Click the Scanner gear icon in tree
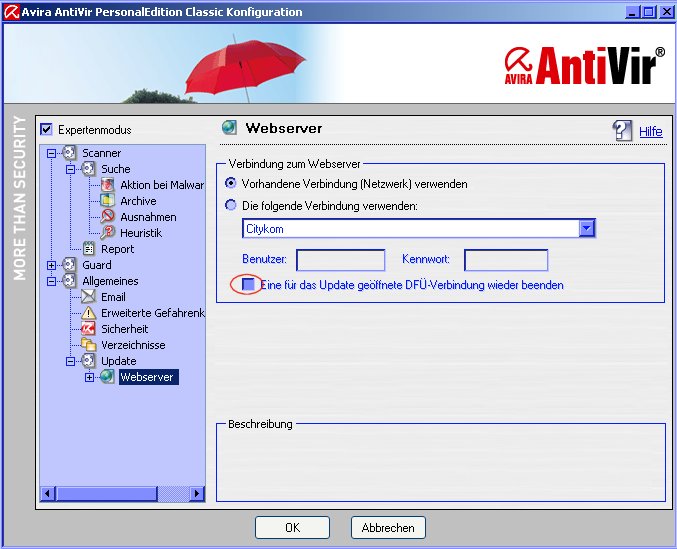Image resolution: width=677 pixels, height=549 pixels. [69, 153]
